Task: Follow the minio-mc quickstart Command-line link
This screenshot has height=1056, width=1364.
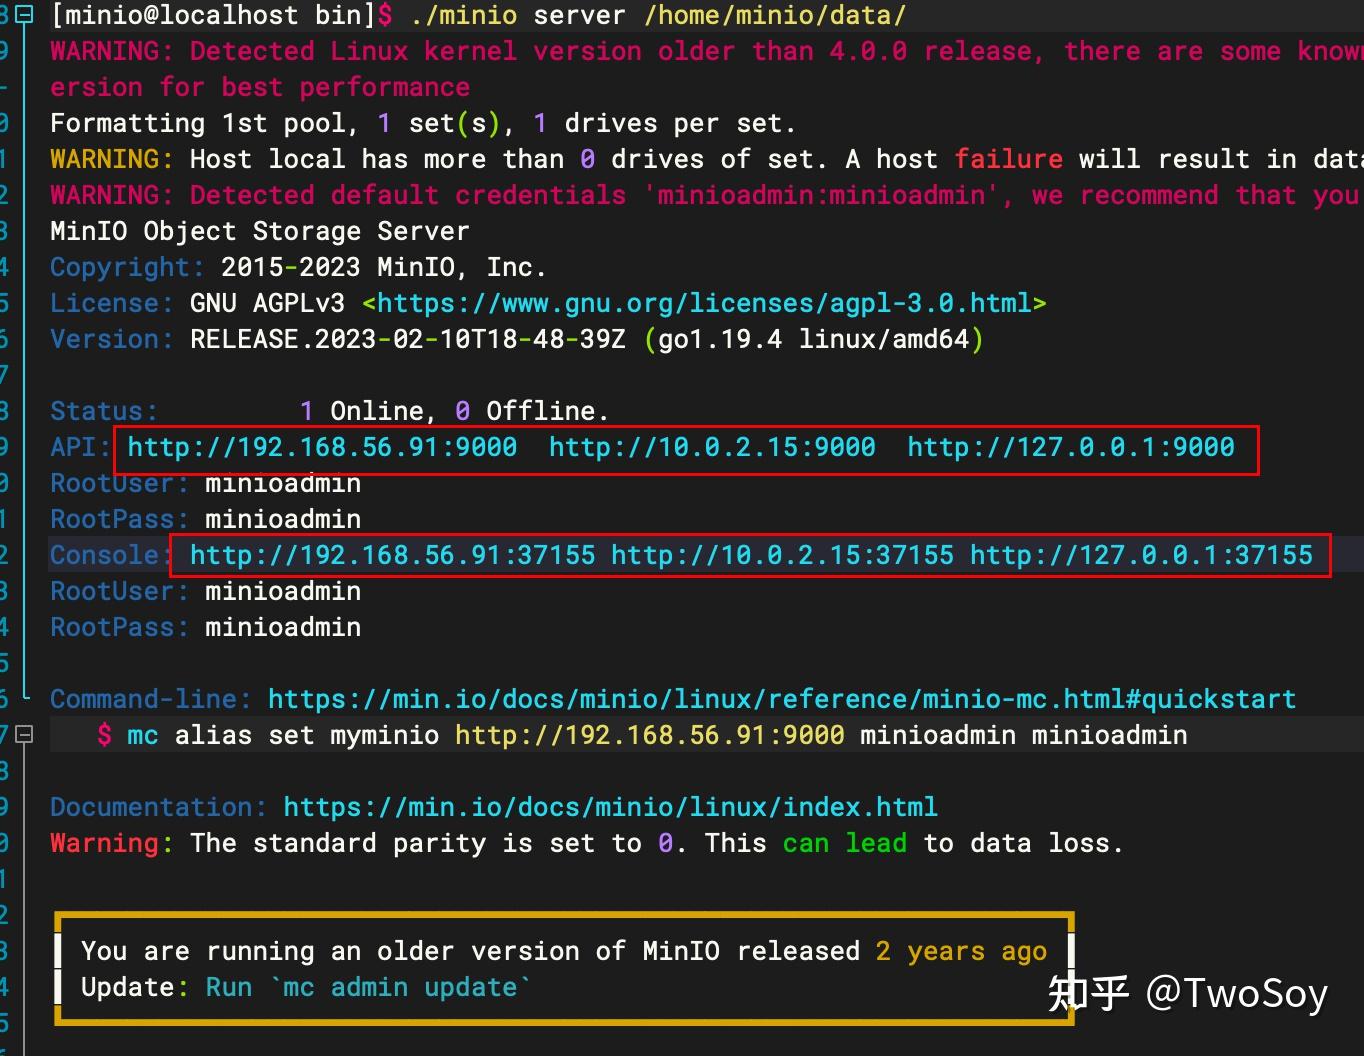Action: (x=781, y=699)
